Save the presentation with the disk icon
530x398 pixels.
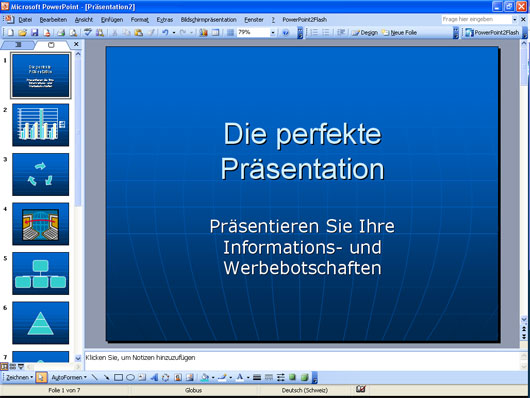[x=34, y=33]
